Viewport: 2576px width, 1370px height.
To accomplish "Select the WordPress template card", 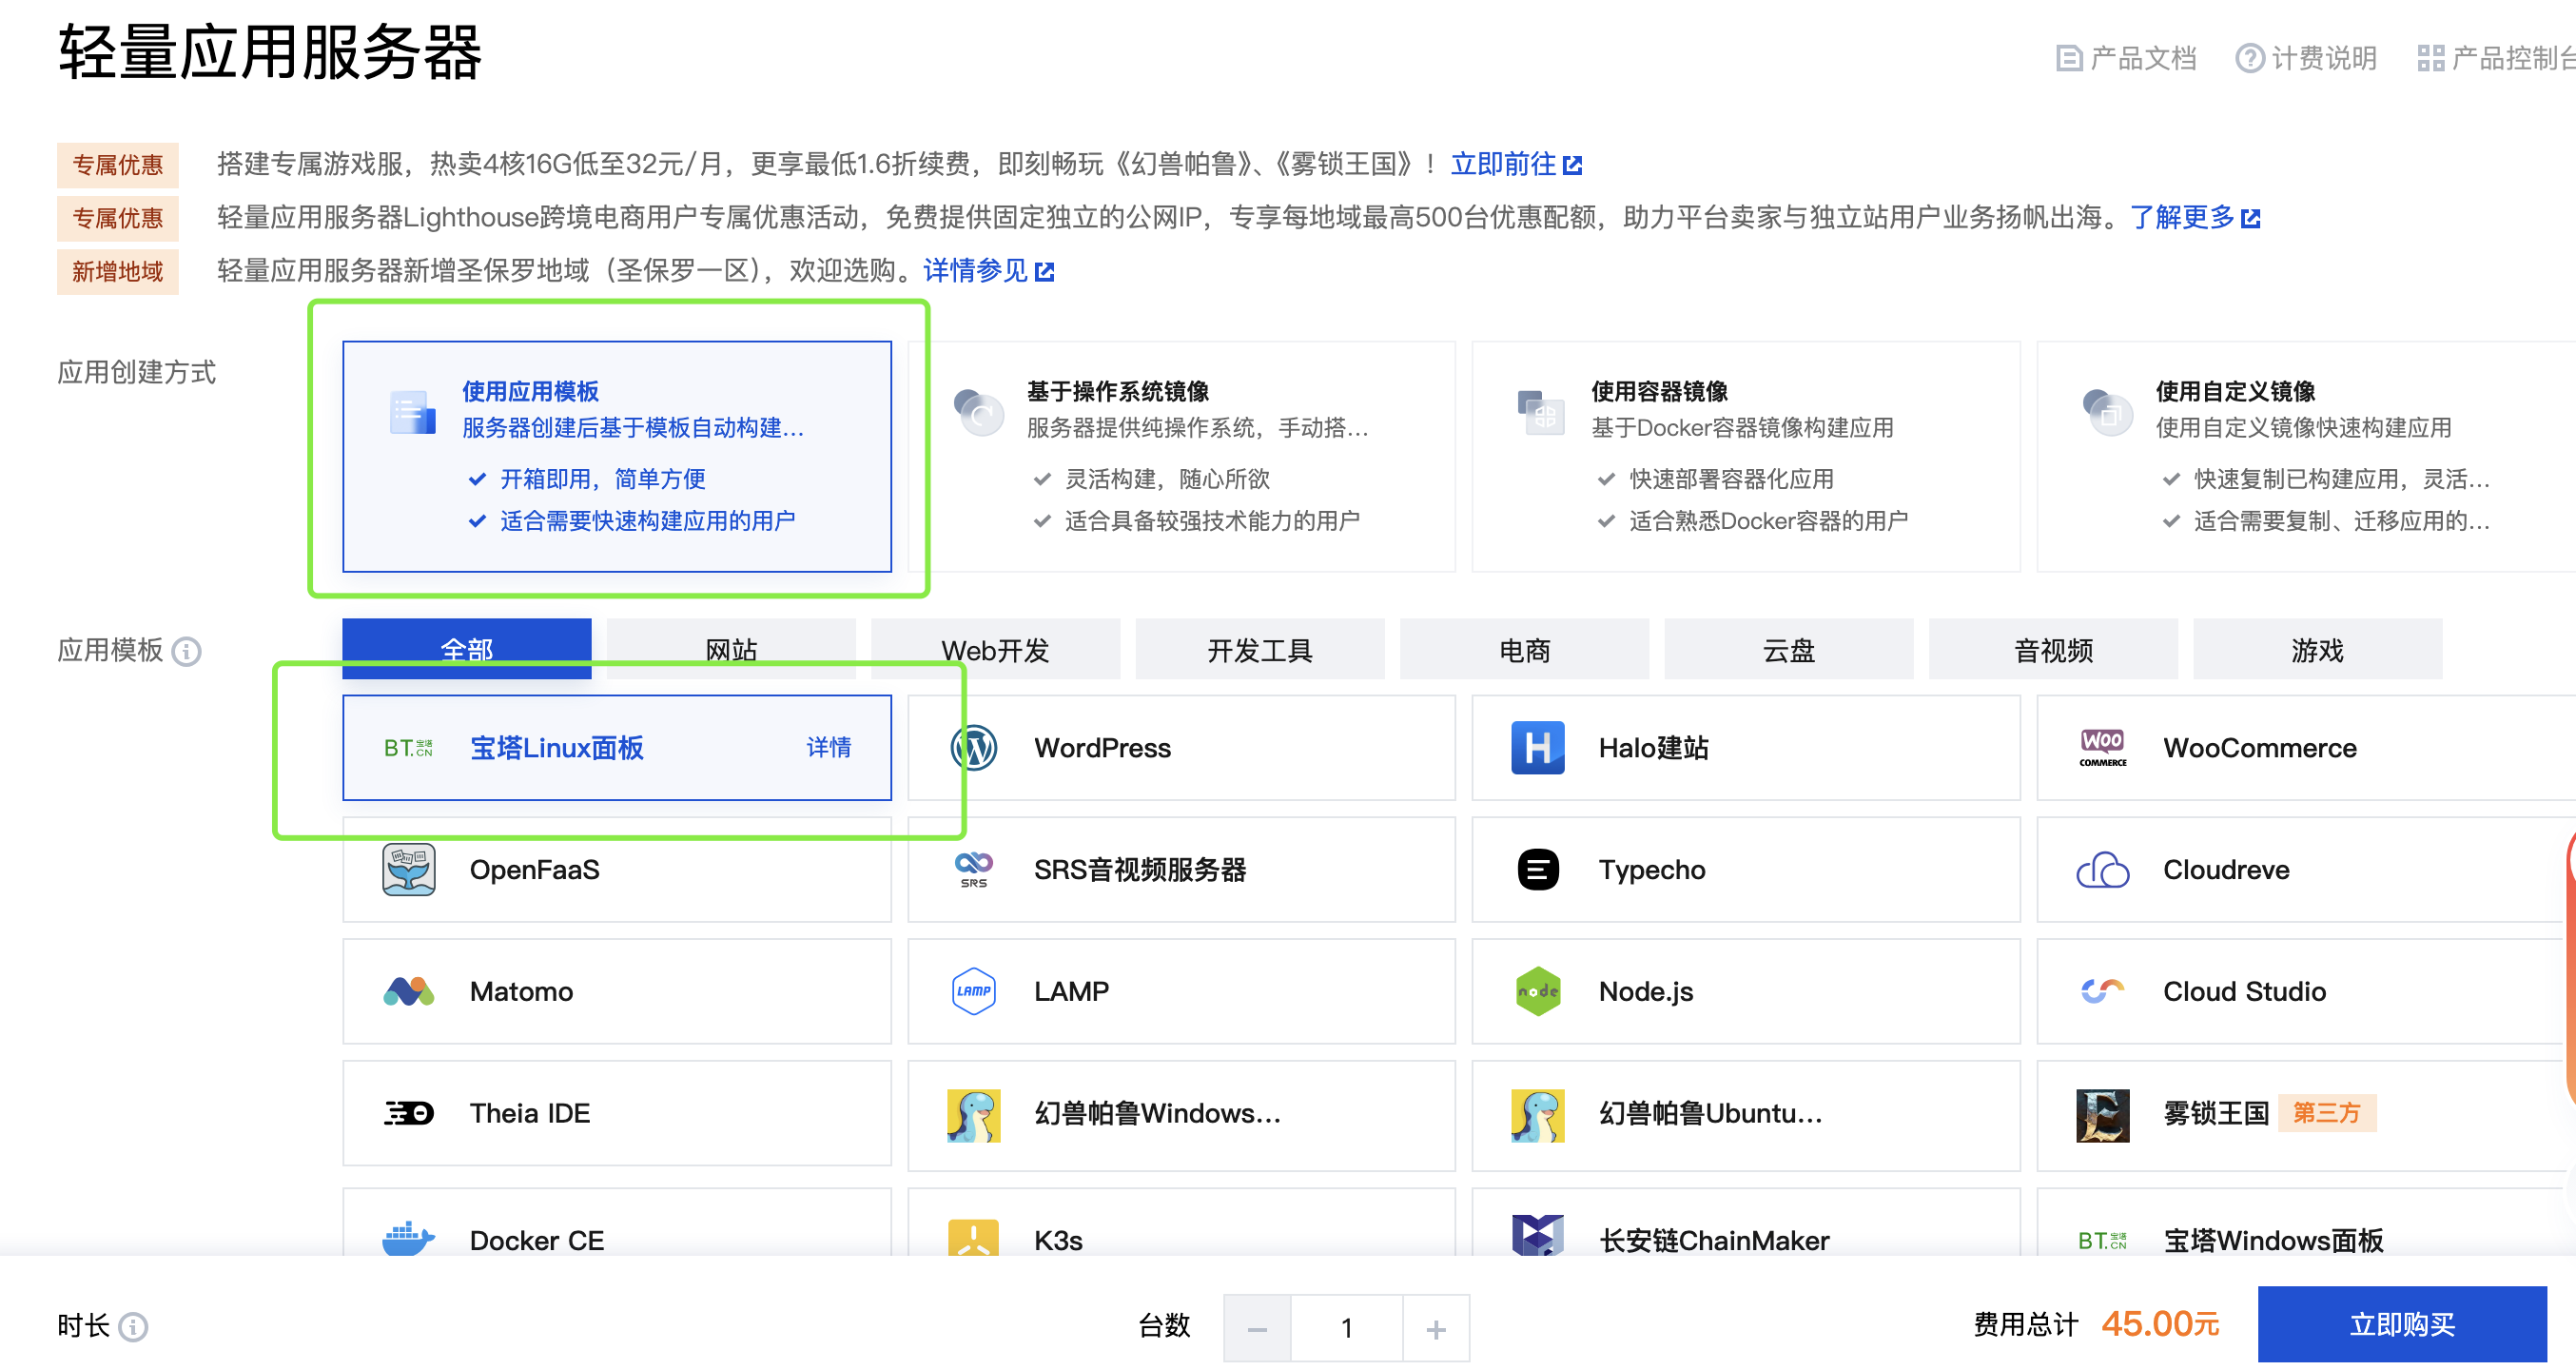I will point(1181,748).
